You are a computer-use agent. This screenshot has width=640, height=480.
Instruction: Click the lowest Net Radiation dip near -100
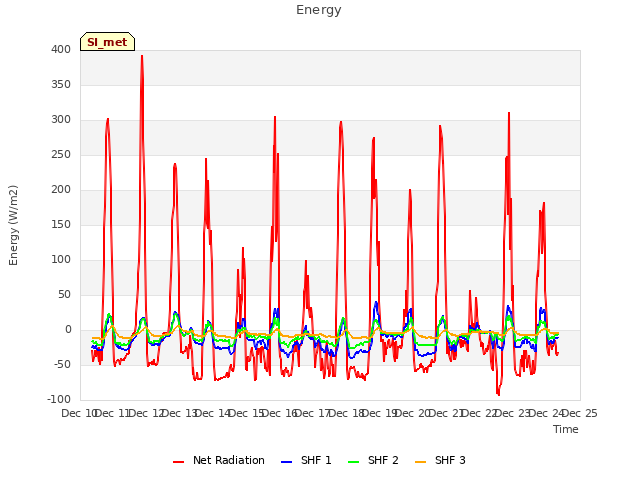(x=498, y=394)
